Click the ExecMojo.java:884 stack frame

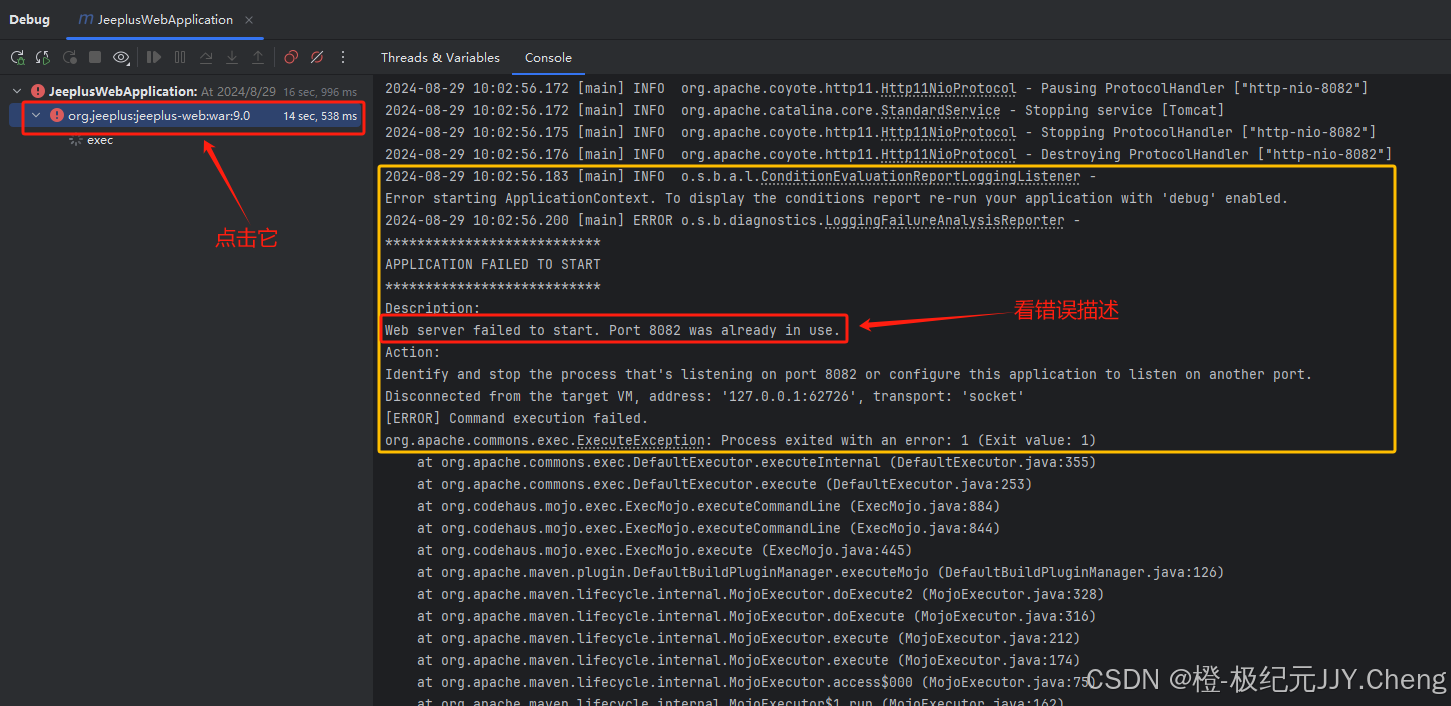point(708,506)
